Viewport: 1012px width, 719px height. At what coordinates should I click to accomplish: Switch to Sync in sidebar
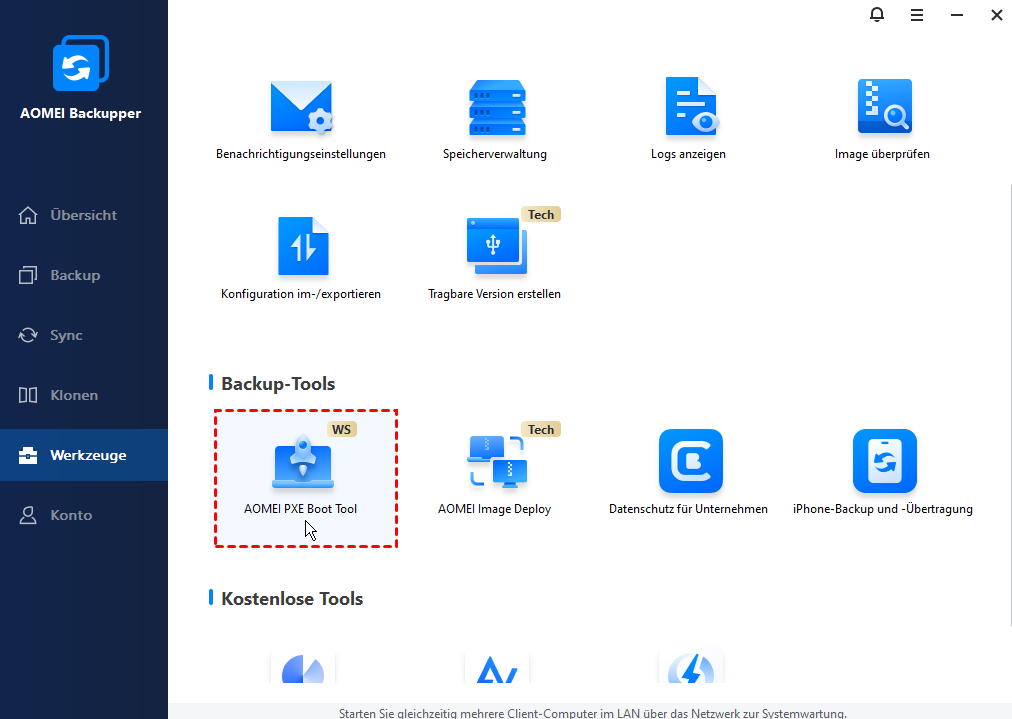[x=84, y=335]
